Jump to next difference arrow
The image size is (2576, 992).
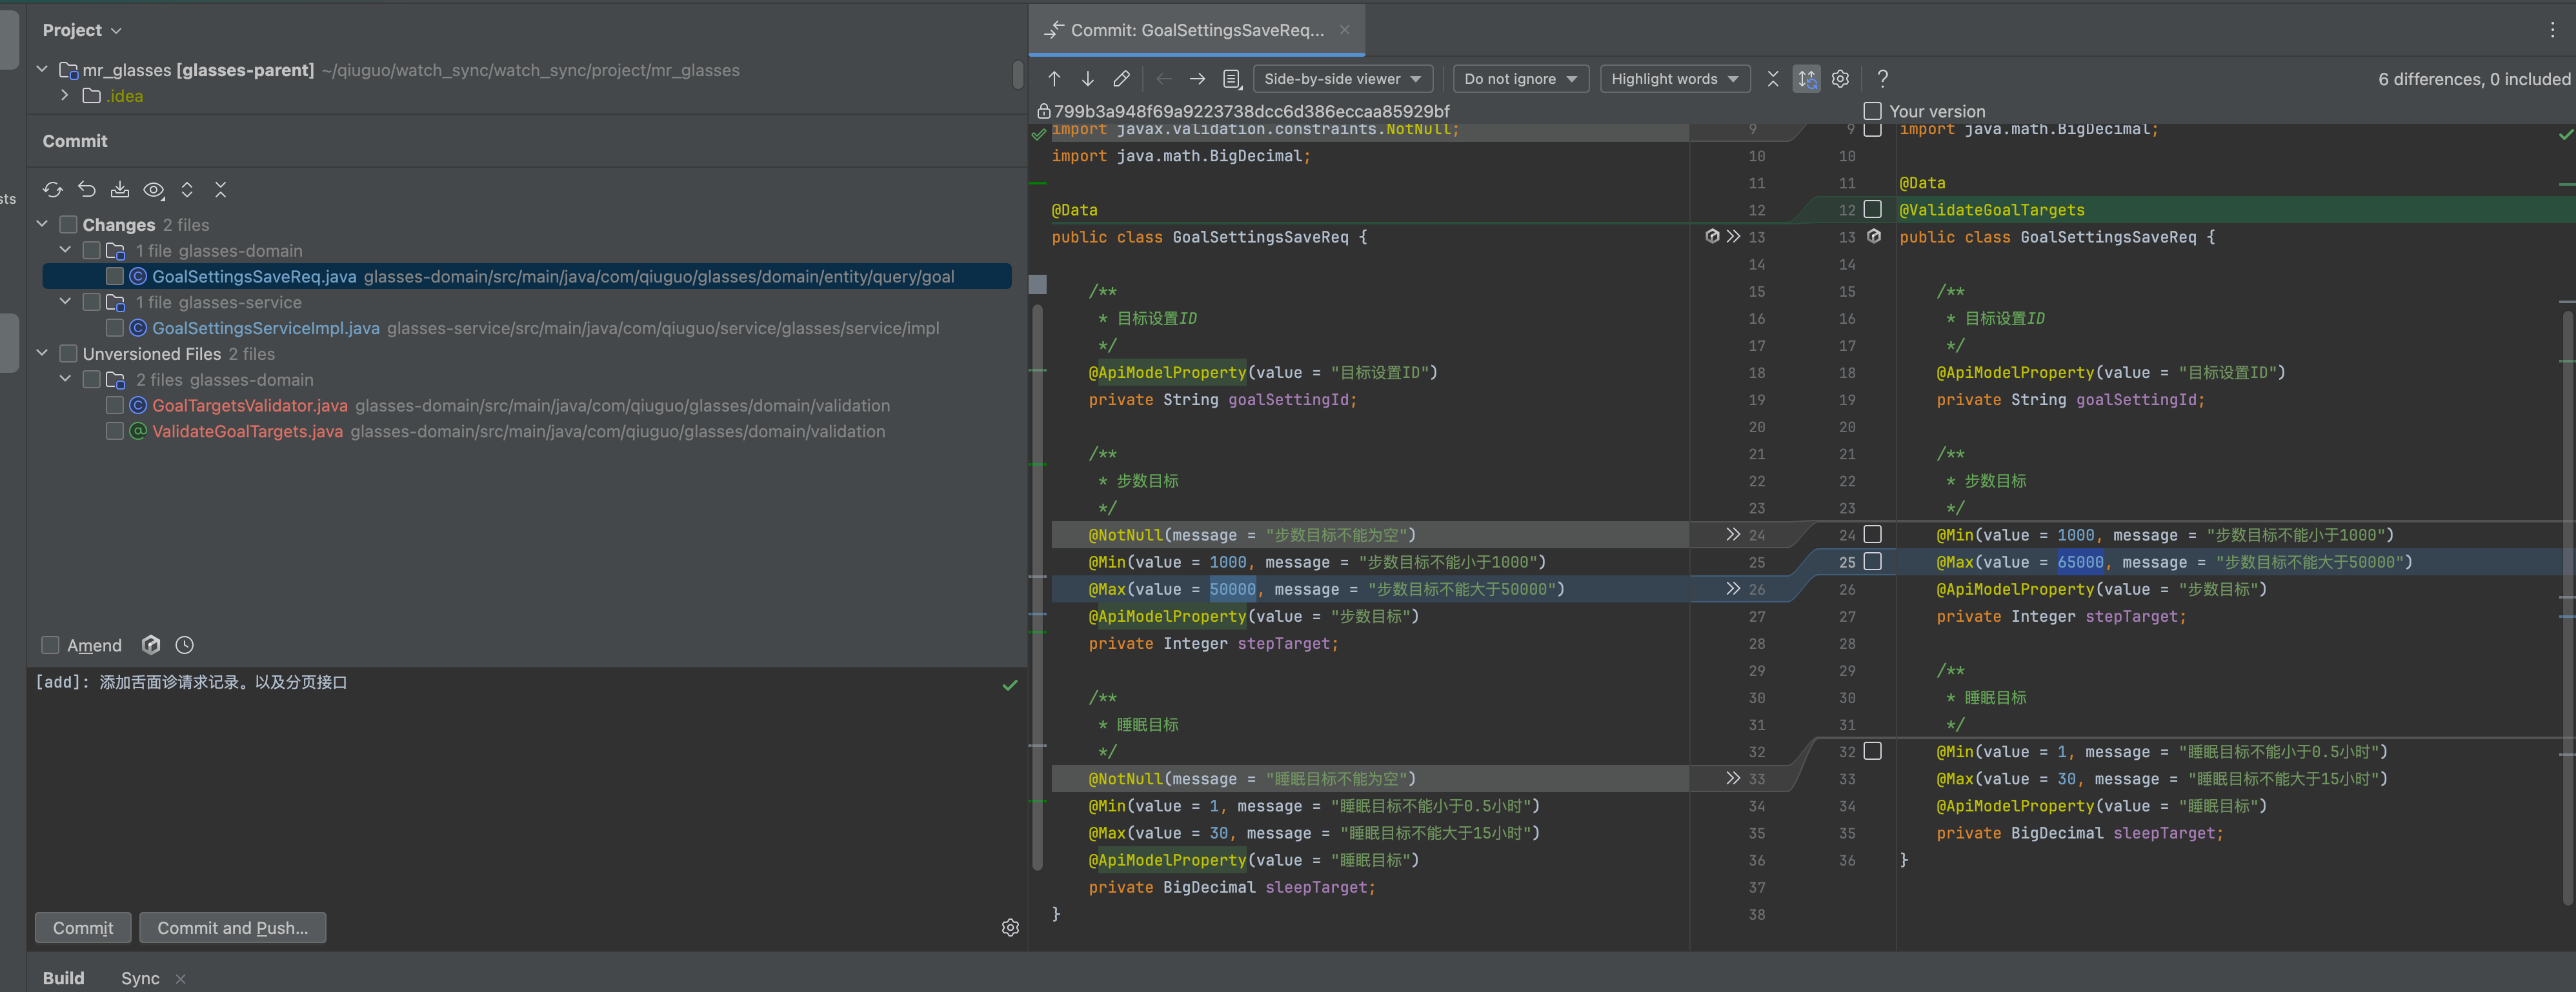tap(1087, 79)
